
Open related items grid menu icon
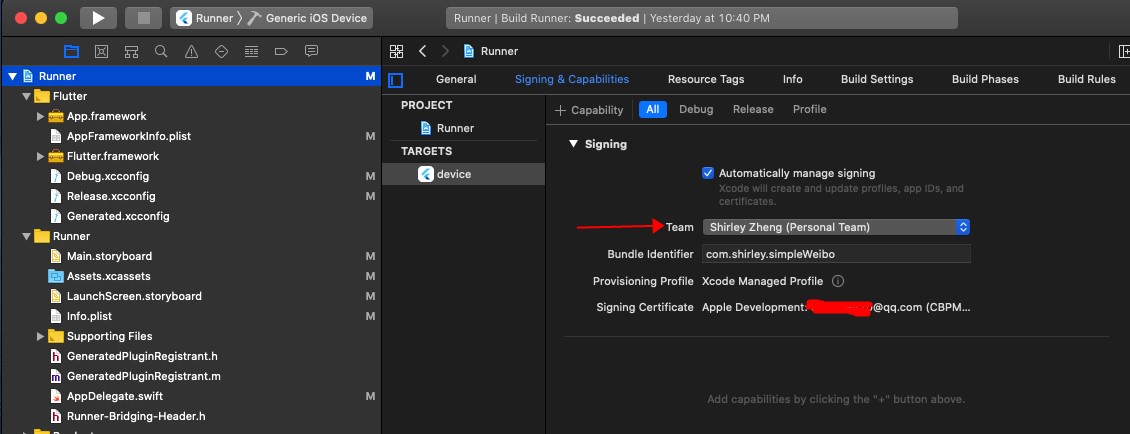396,51
